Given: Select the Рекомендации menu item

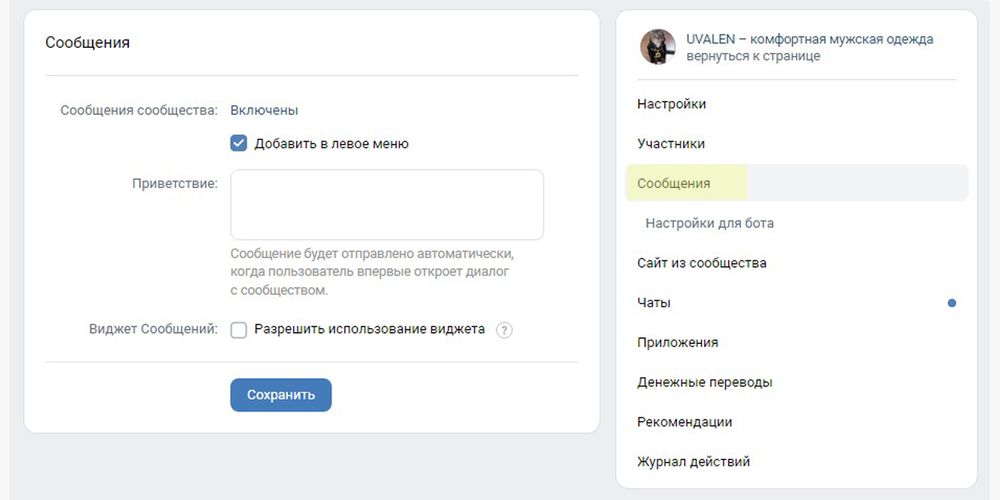Looking at the screenshot, I should 684,422.
